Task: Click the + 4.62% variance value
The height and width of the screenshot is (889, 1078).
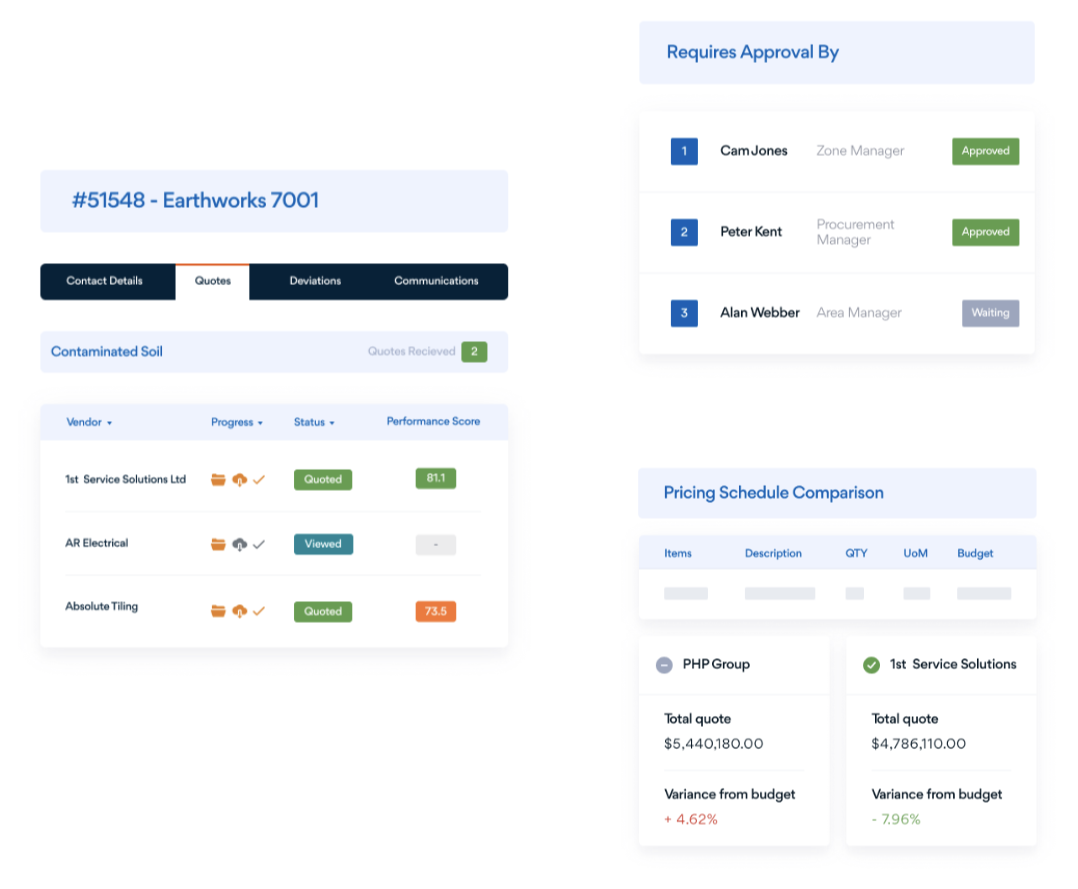Action: 691,820
